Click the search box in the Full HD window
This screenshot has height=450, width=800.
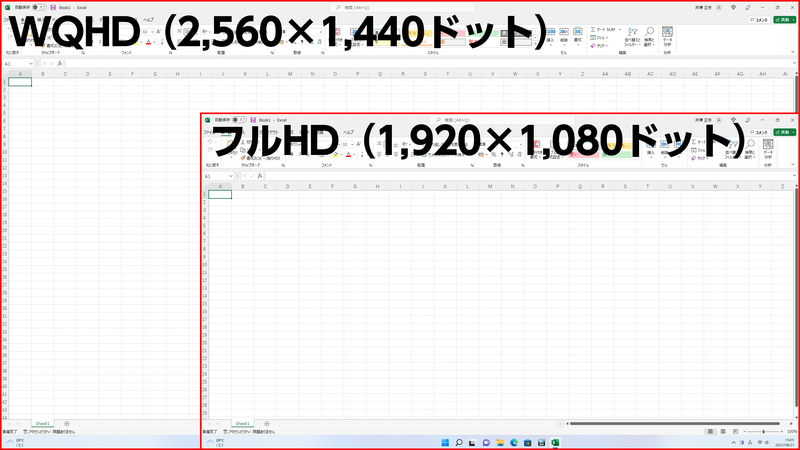pyautogui.click(x=503, y=120)
